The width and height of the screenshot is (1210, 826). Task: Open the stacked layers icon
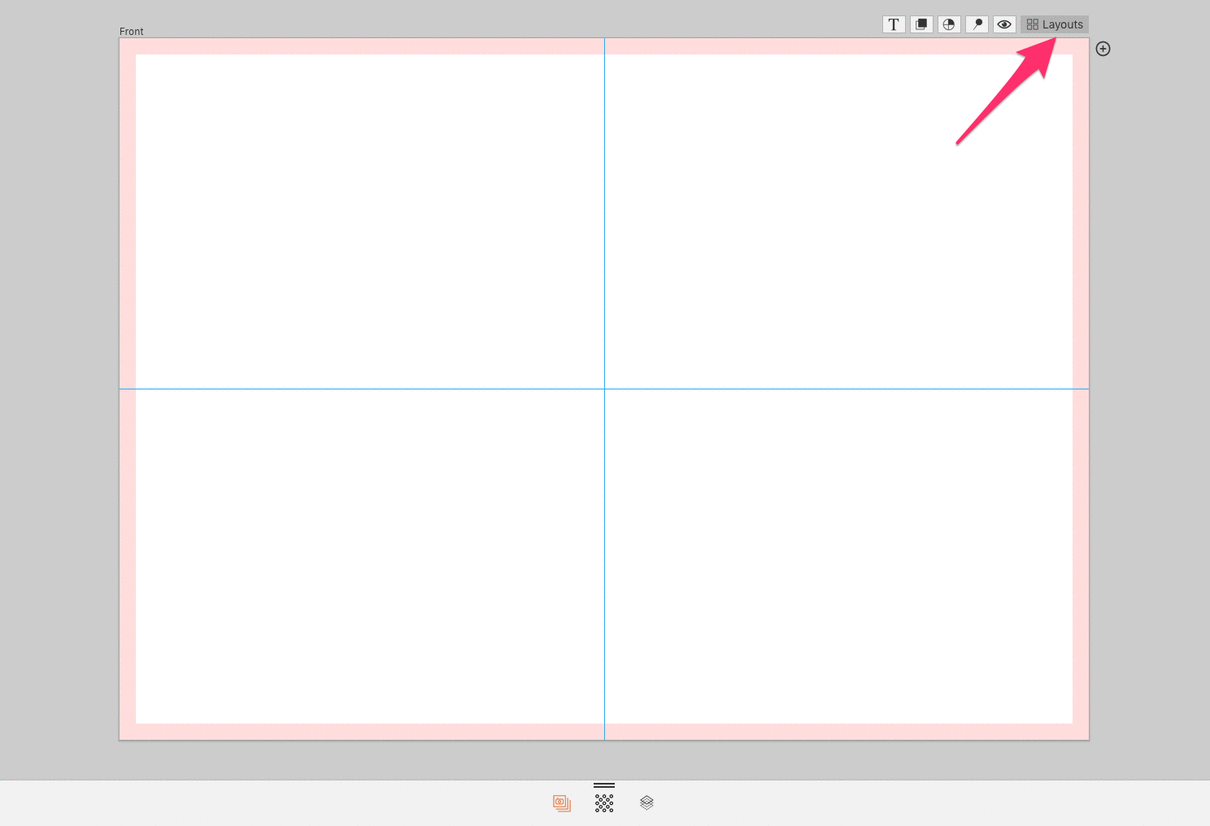(x=647, y=802)
